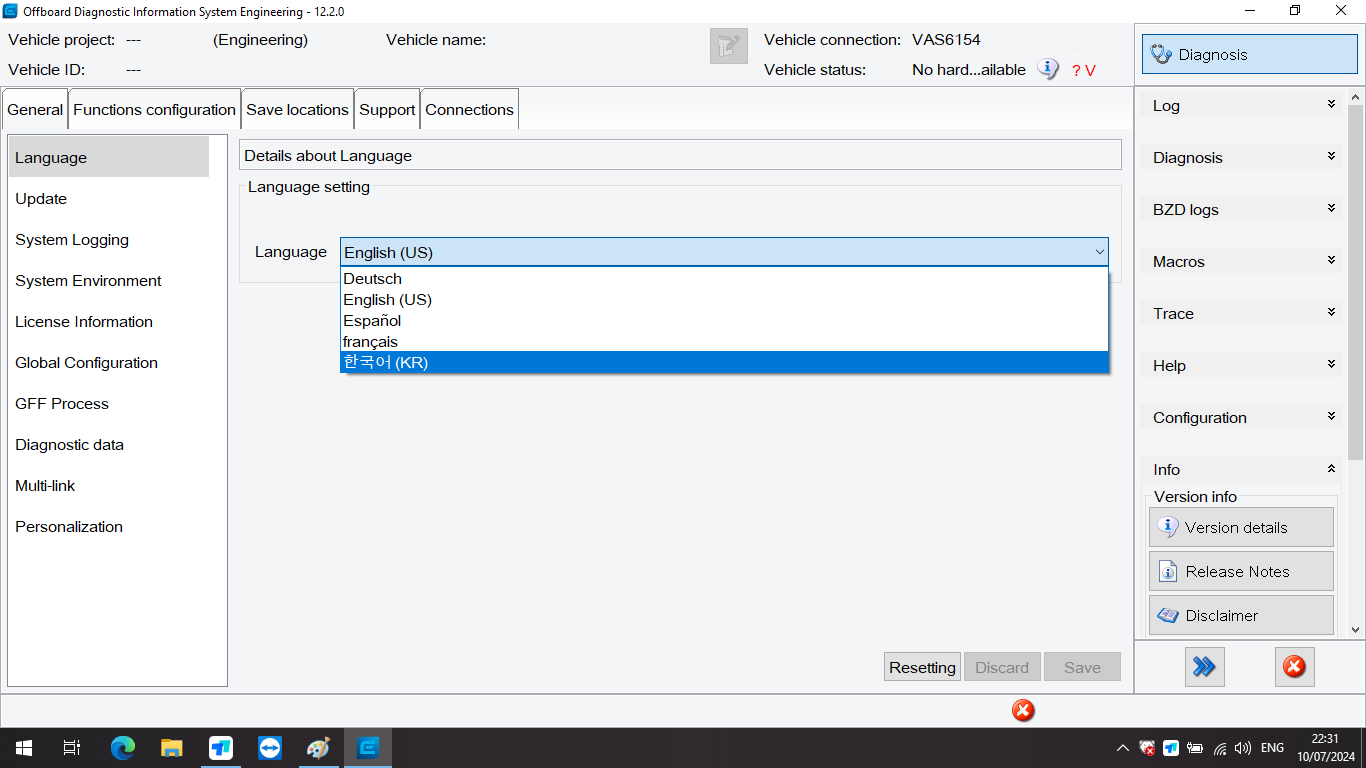
Task: Open TeamViewer from the taskbar
Action: (x=269, y=748)
